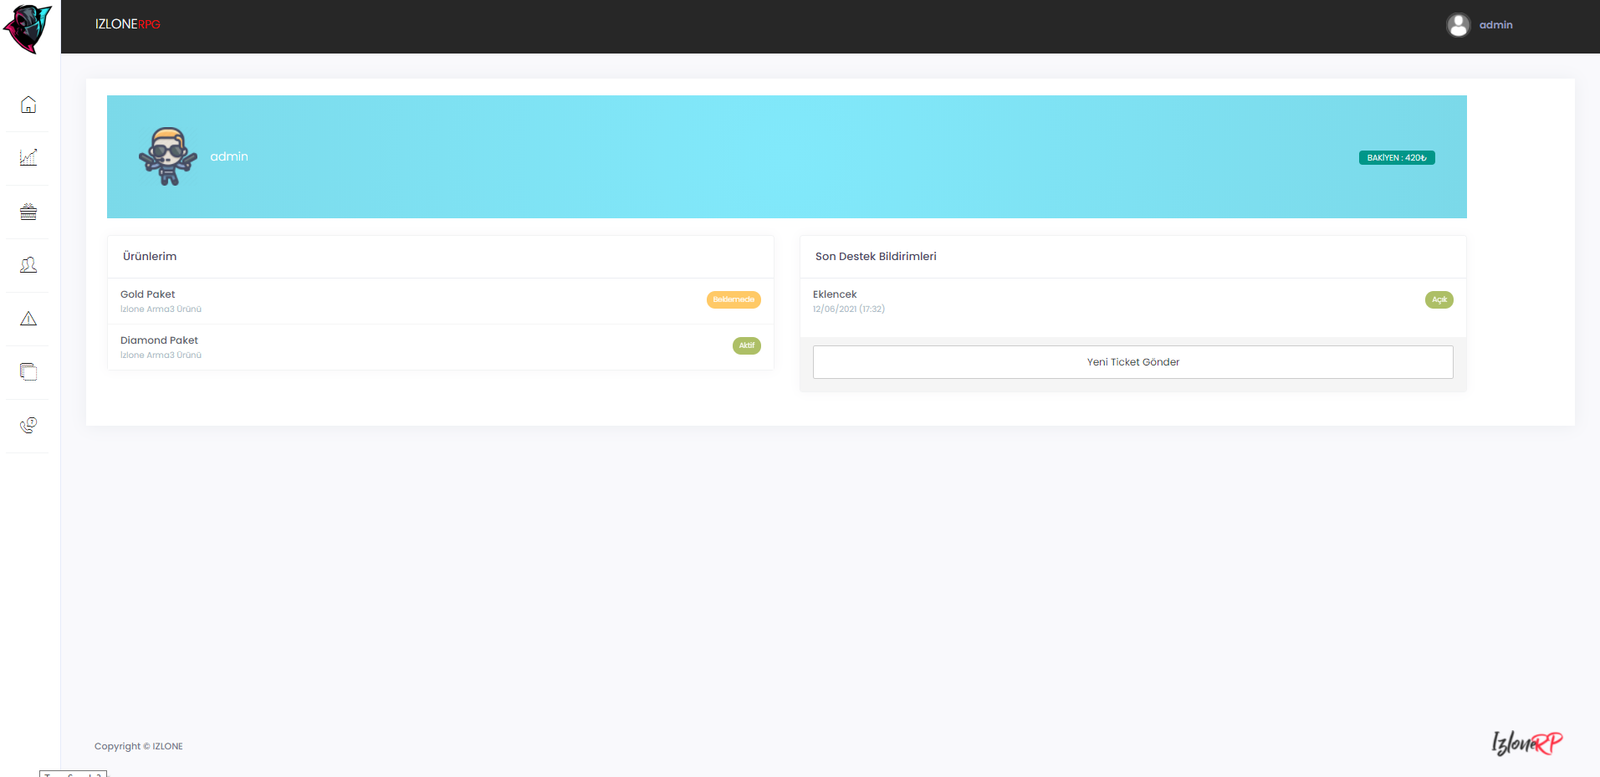Open the home icon in sidebar

[x=28, y=105]
